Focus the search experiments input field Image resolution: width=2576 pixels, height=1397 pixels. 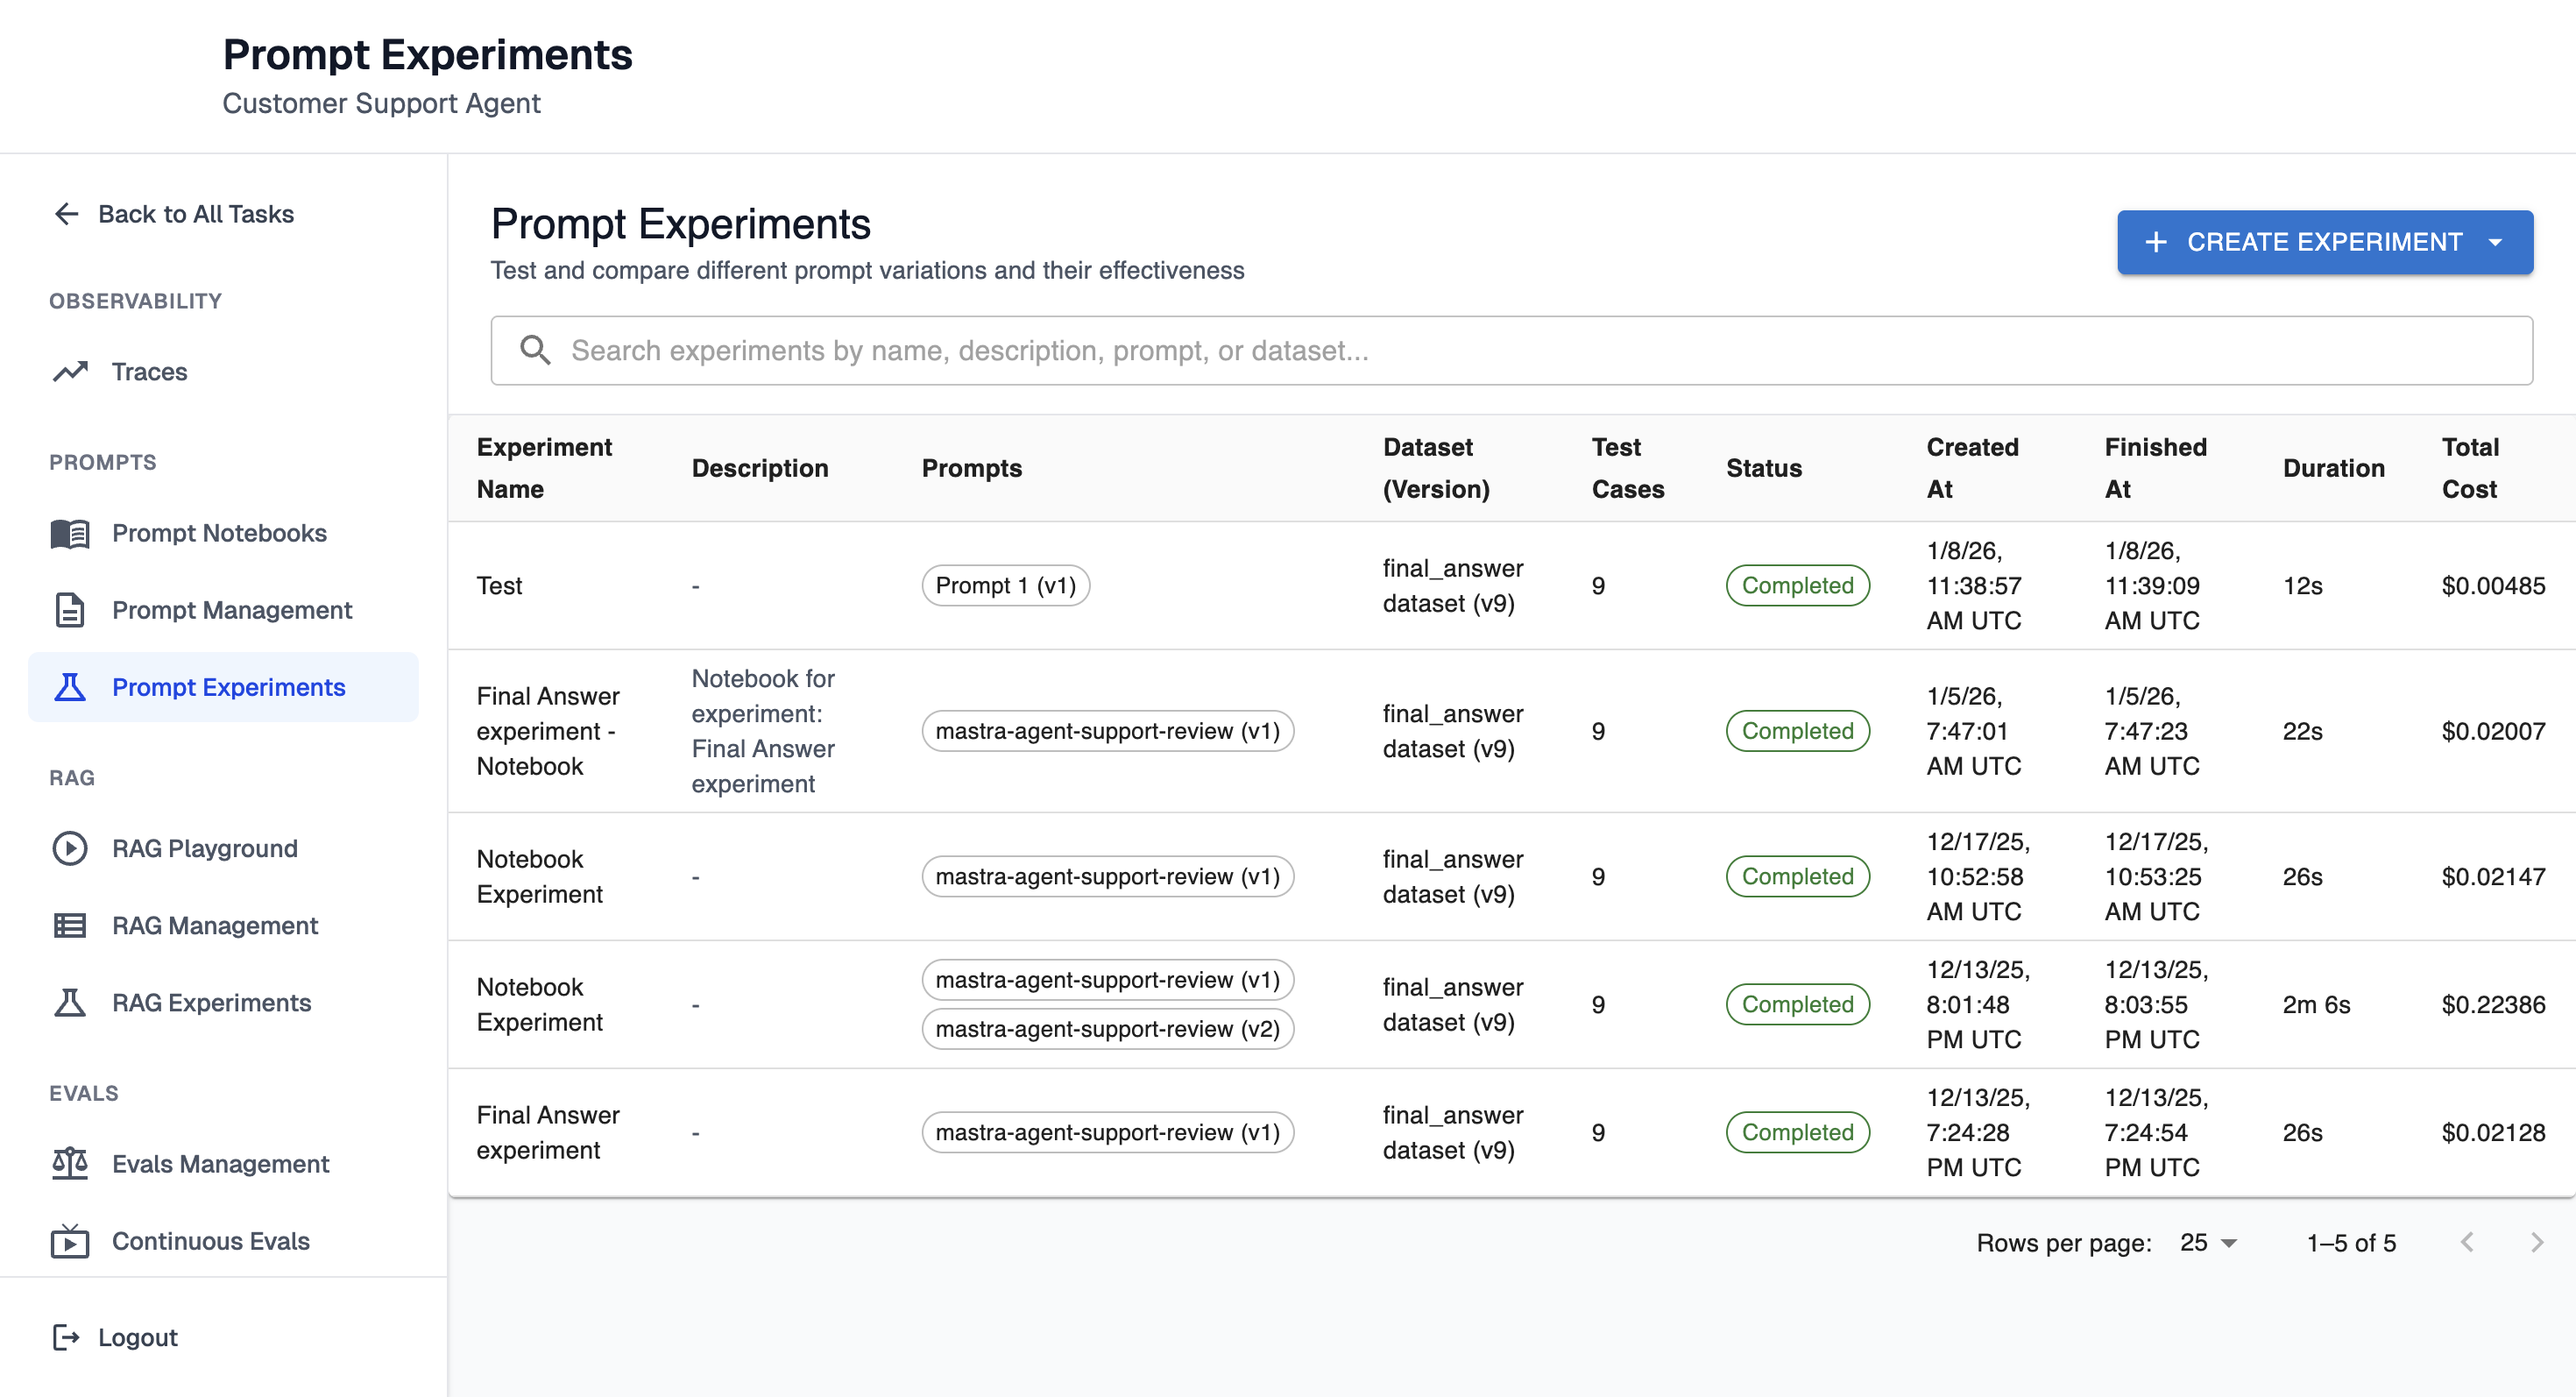pyautogui.click(x=1510, y=351)
